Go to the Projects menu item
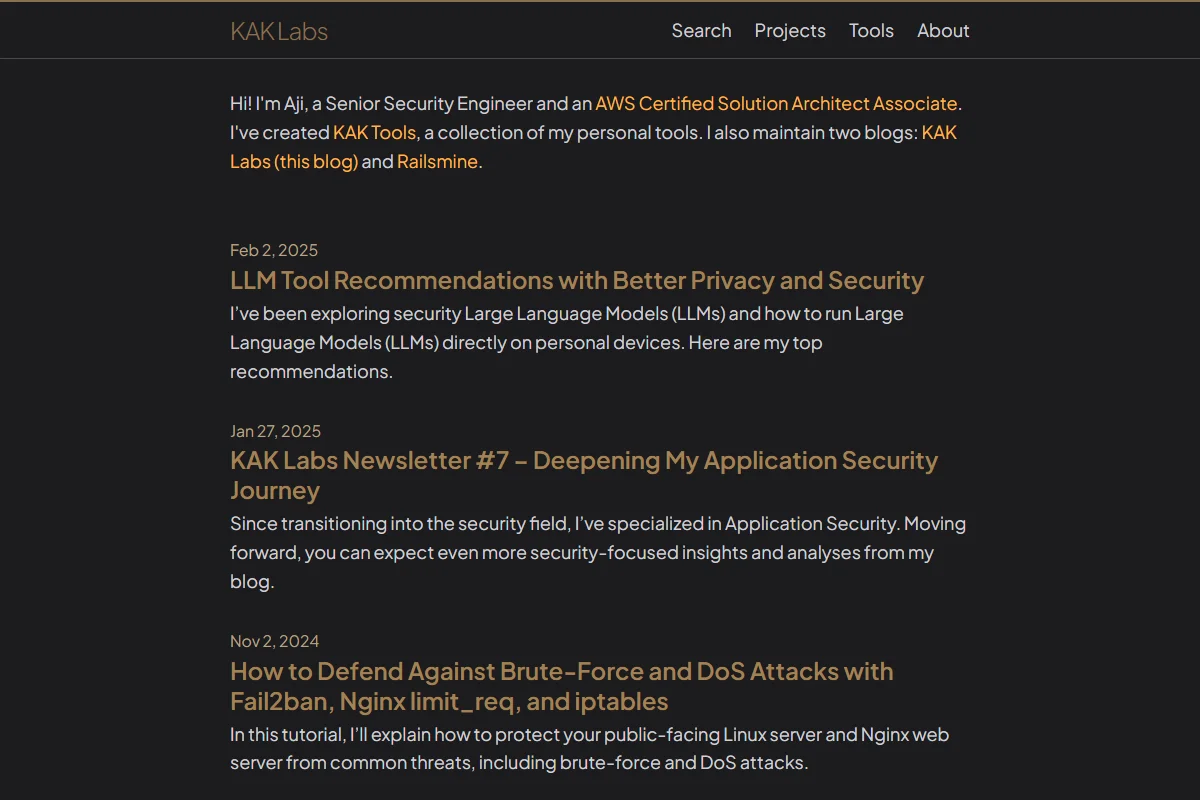The height and width of the screenshot is (800, 1200). coord(790,31)
